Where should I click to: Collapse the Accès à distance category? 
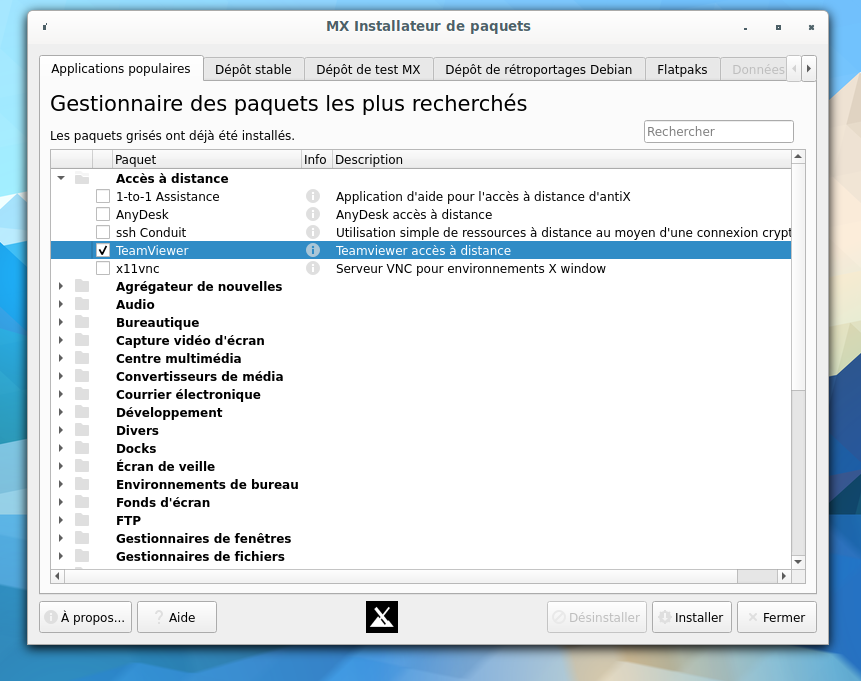[x=61, y=179]
